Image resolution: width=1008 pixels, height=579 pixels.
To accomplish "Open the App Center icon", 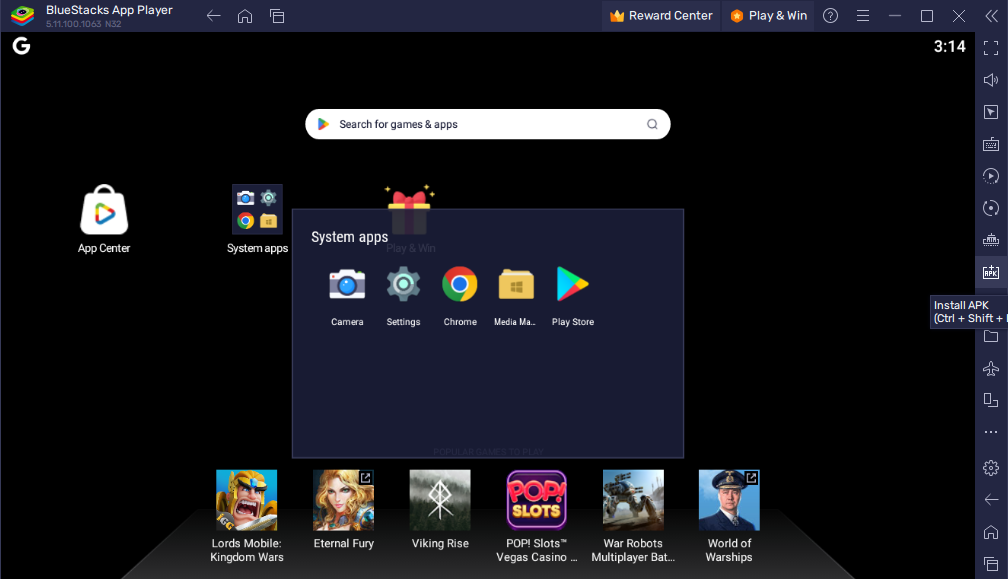I will (x=104, y=210).
